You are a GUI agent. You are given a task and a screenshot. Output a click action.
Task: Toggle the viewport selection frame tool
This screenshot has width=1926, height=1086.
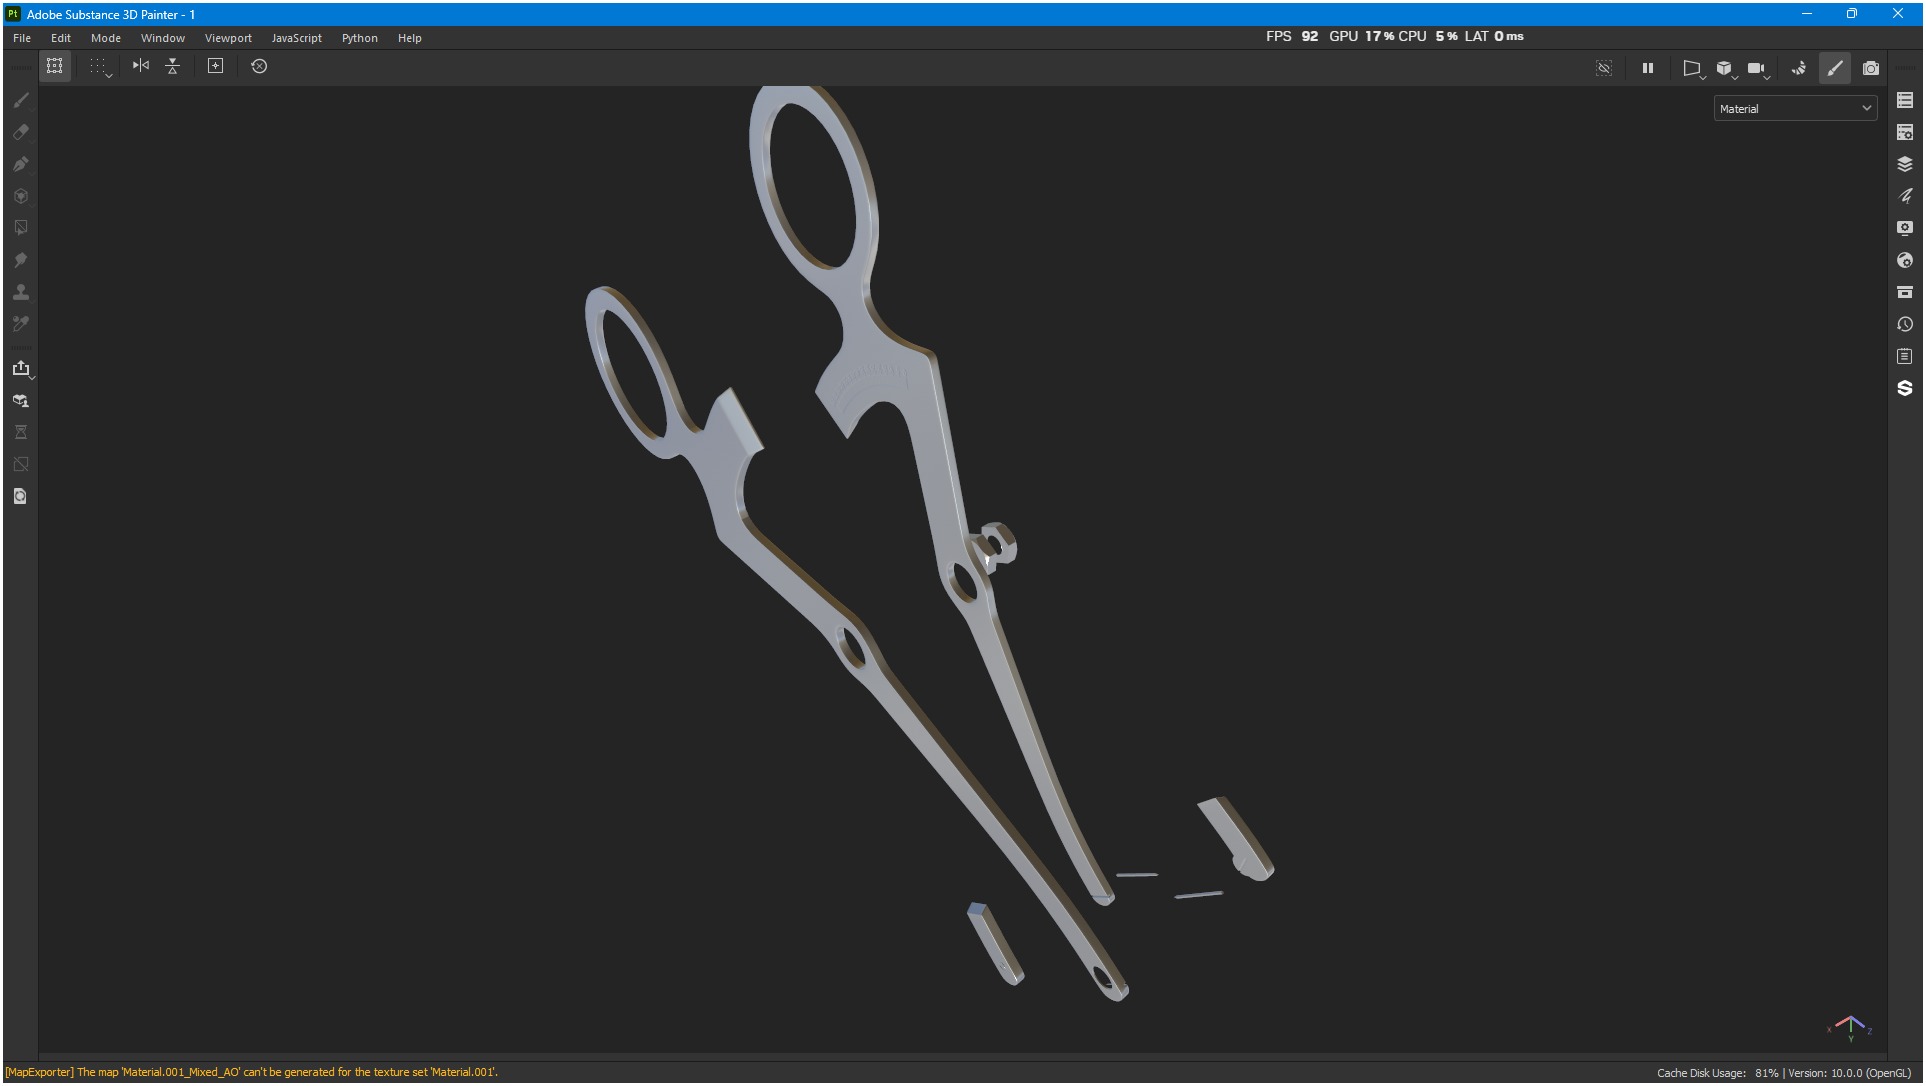click(x=55, y=66)
